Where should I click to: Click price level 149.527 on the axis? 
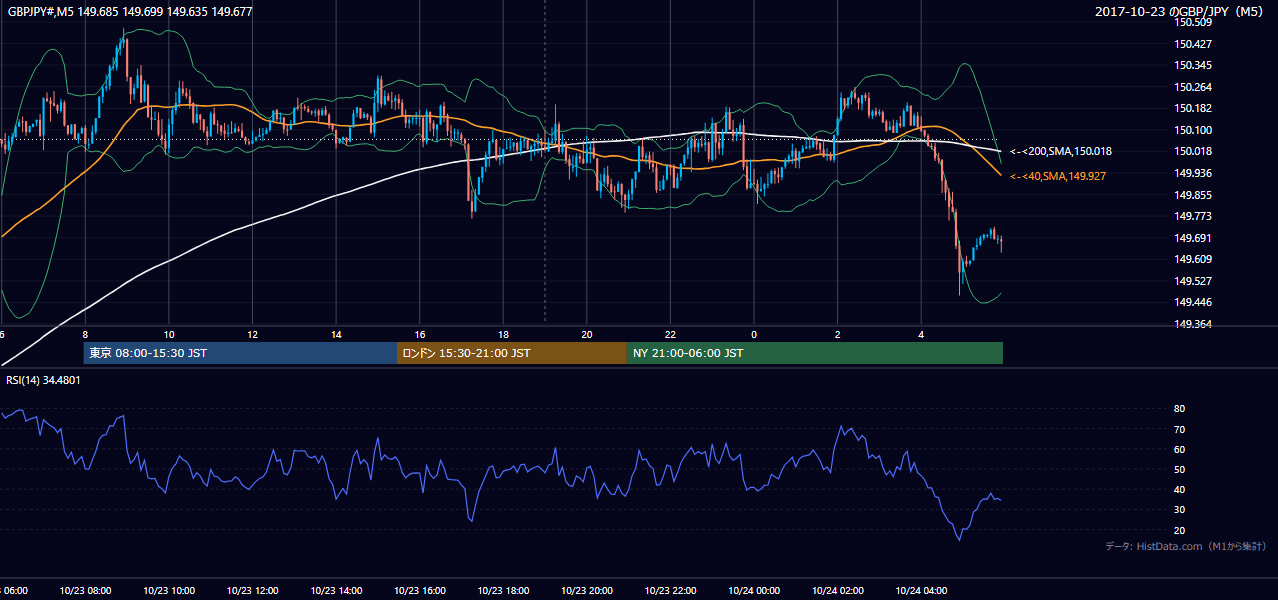pos(1192,281)
